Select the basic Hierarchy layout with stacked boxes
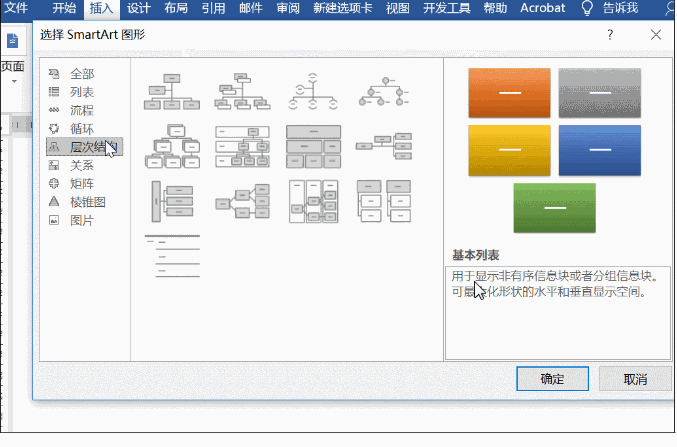This screenshot has width=677, height=447. pyautogui.click(x=172, y=146)
